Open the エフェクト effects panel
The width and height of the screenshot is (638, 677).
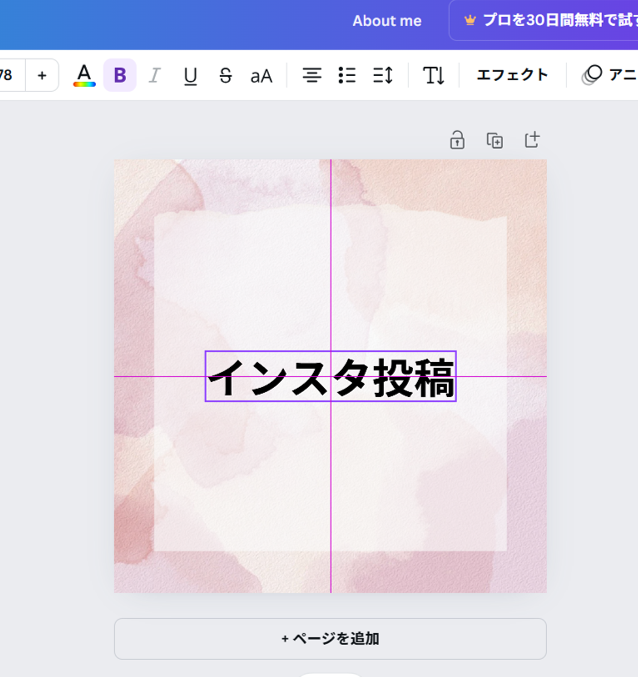pyautogui.click(x=512, y=75)
